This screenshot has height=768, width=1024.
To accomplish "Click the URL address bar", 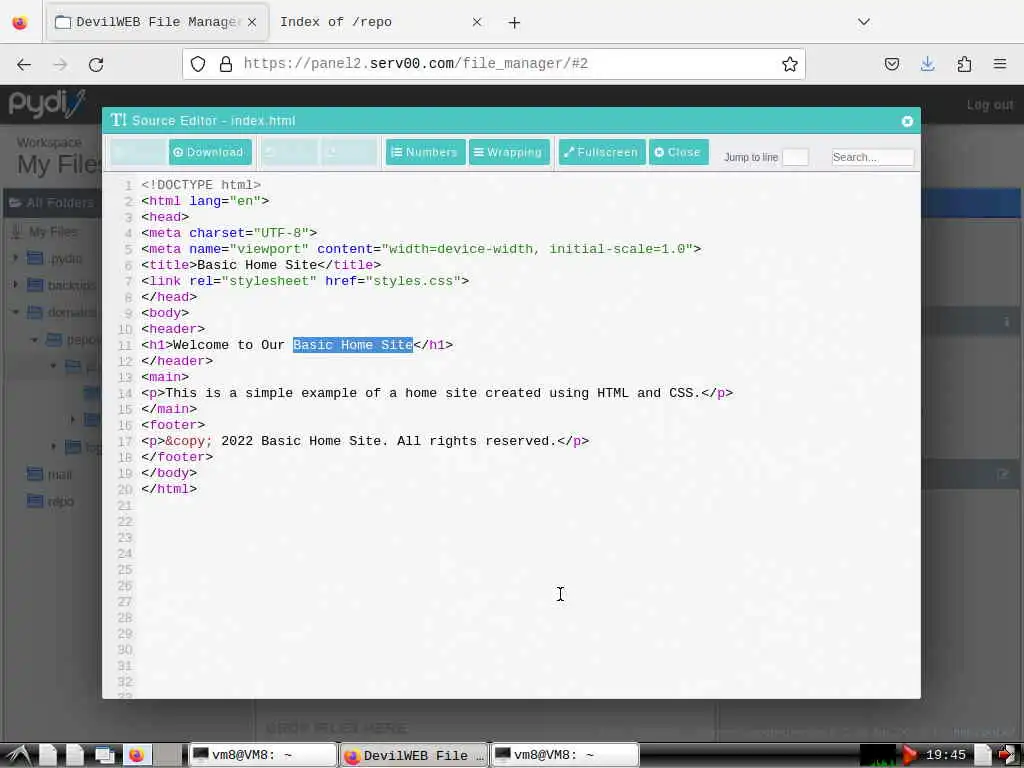I will tap(494, 64).
